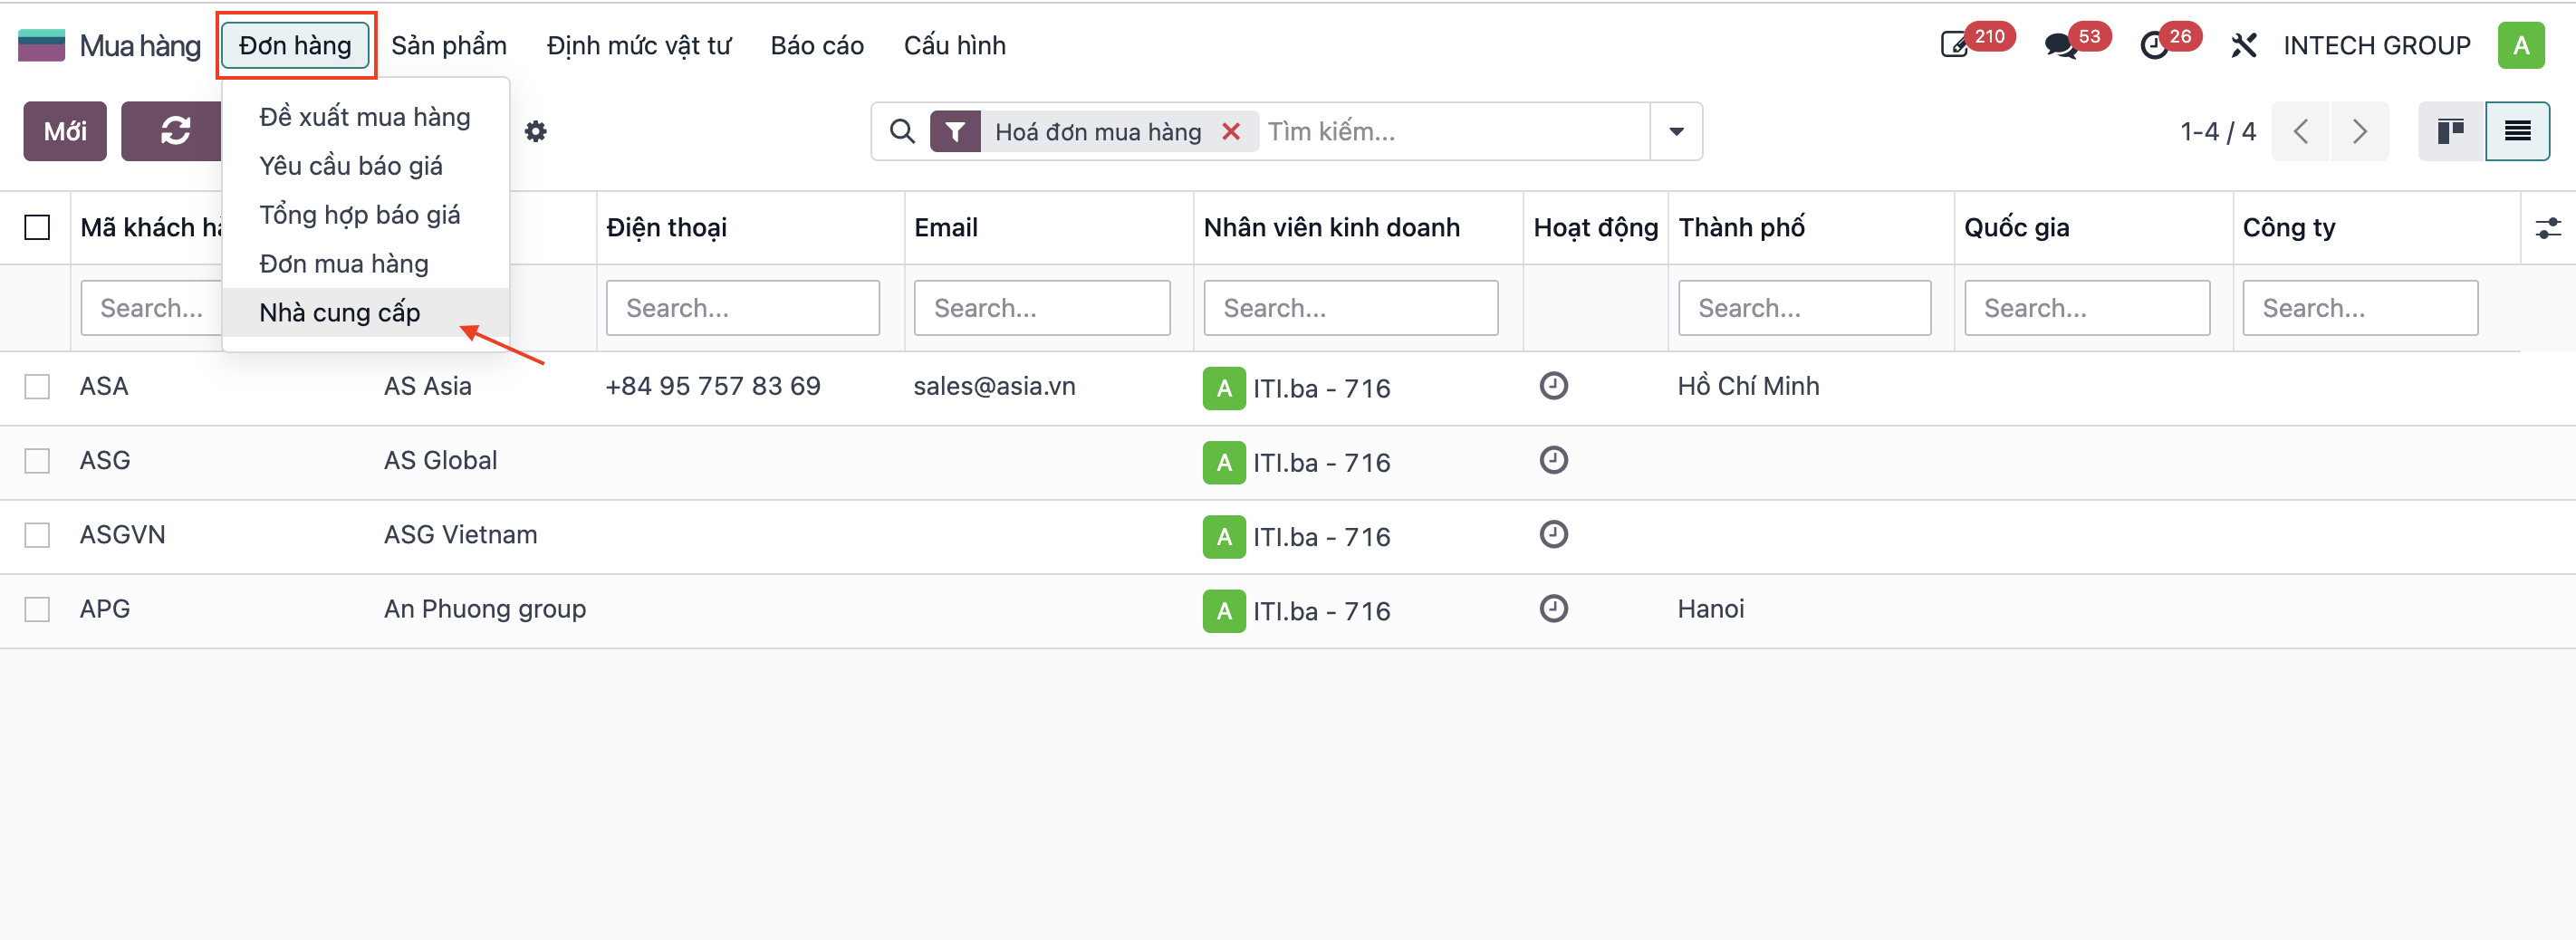
Task: Open activities clock icon with 26 badge
Action: [x=2154, y=45]
